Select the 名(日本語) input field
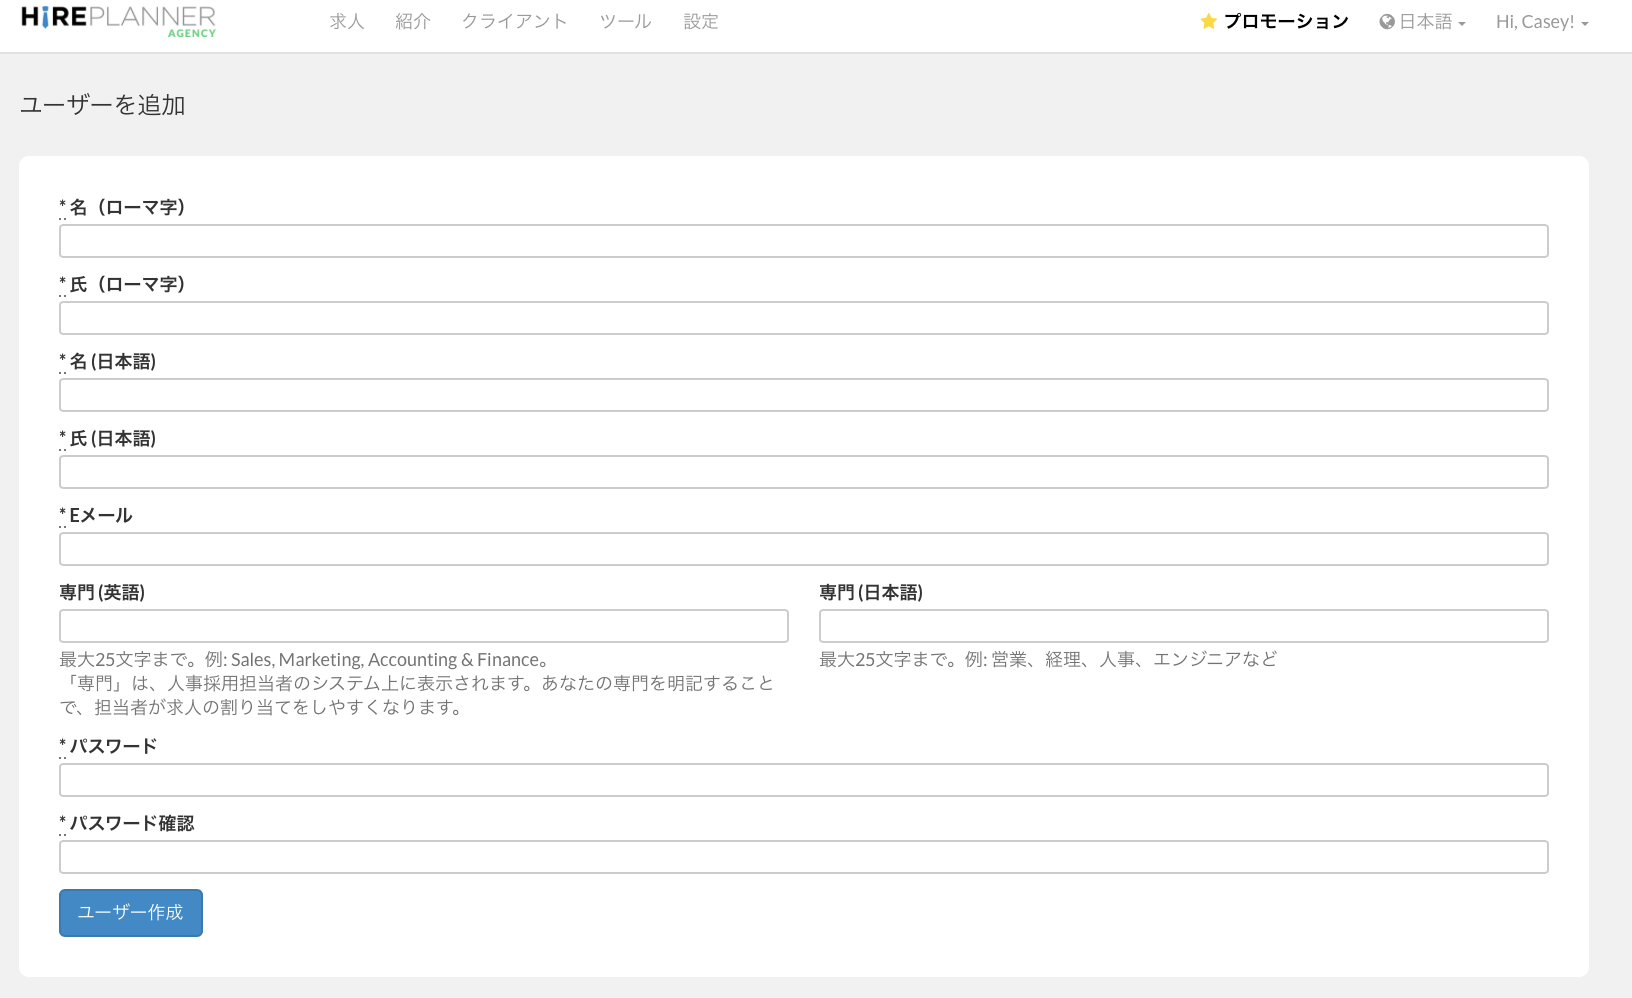This screenshot has height=998, width=1632. pos(803,395)
